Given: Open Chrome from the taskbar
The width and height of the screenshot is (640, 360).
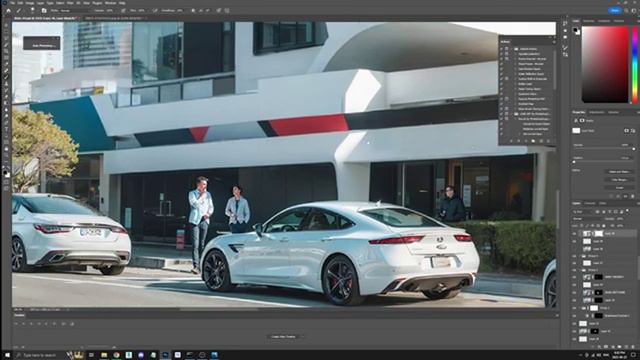Looking at the screenshot, I should pyautogui.click(x=116, y=355).
